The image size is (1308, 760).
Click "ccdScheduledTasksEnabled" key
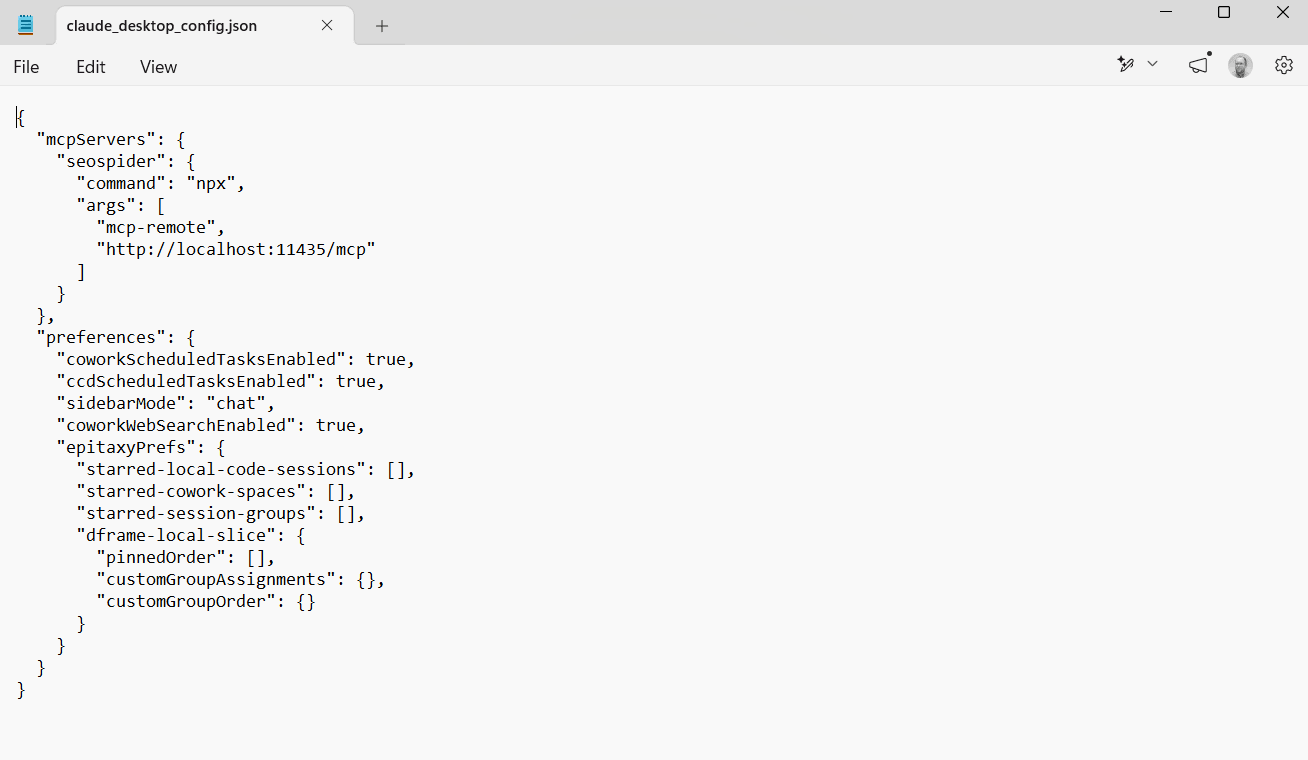tap(186, 381)
